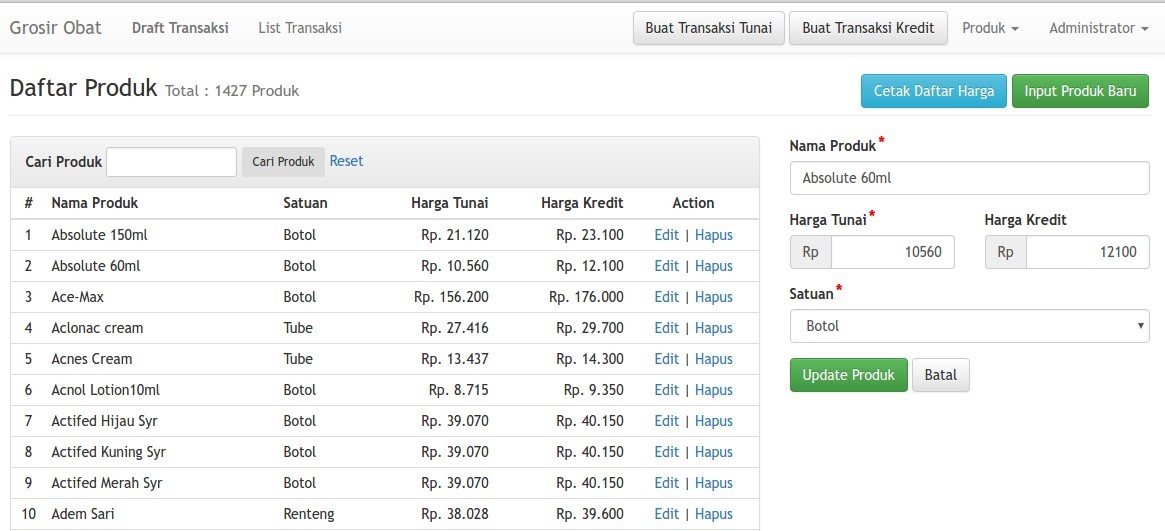Click the Grosir Obat brand link

coord(56,28)
